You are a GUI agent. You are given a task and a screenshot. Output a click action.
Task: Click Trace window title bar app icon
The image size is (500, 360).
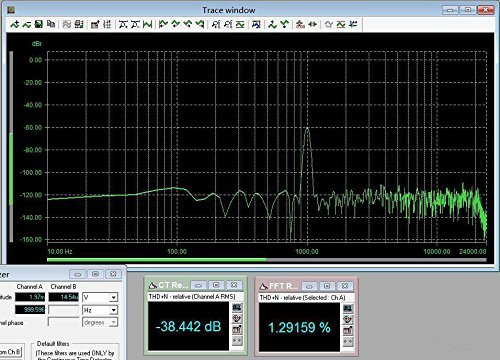[x=11, y=10]
